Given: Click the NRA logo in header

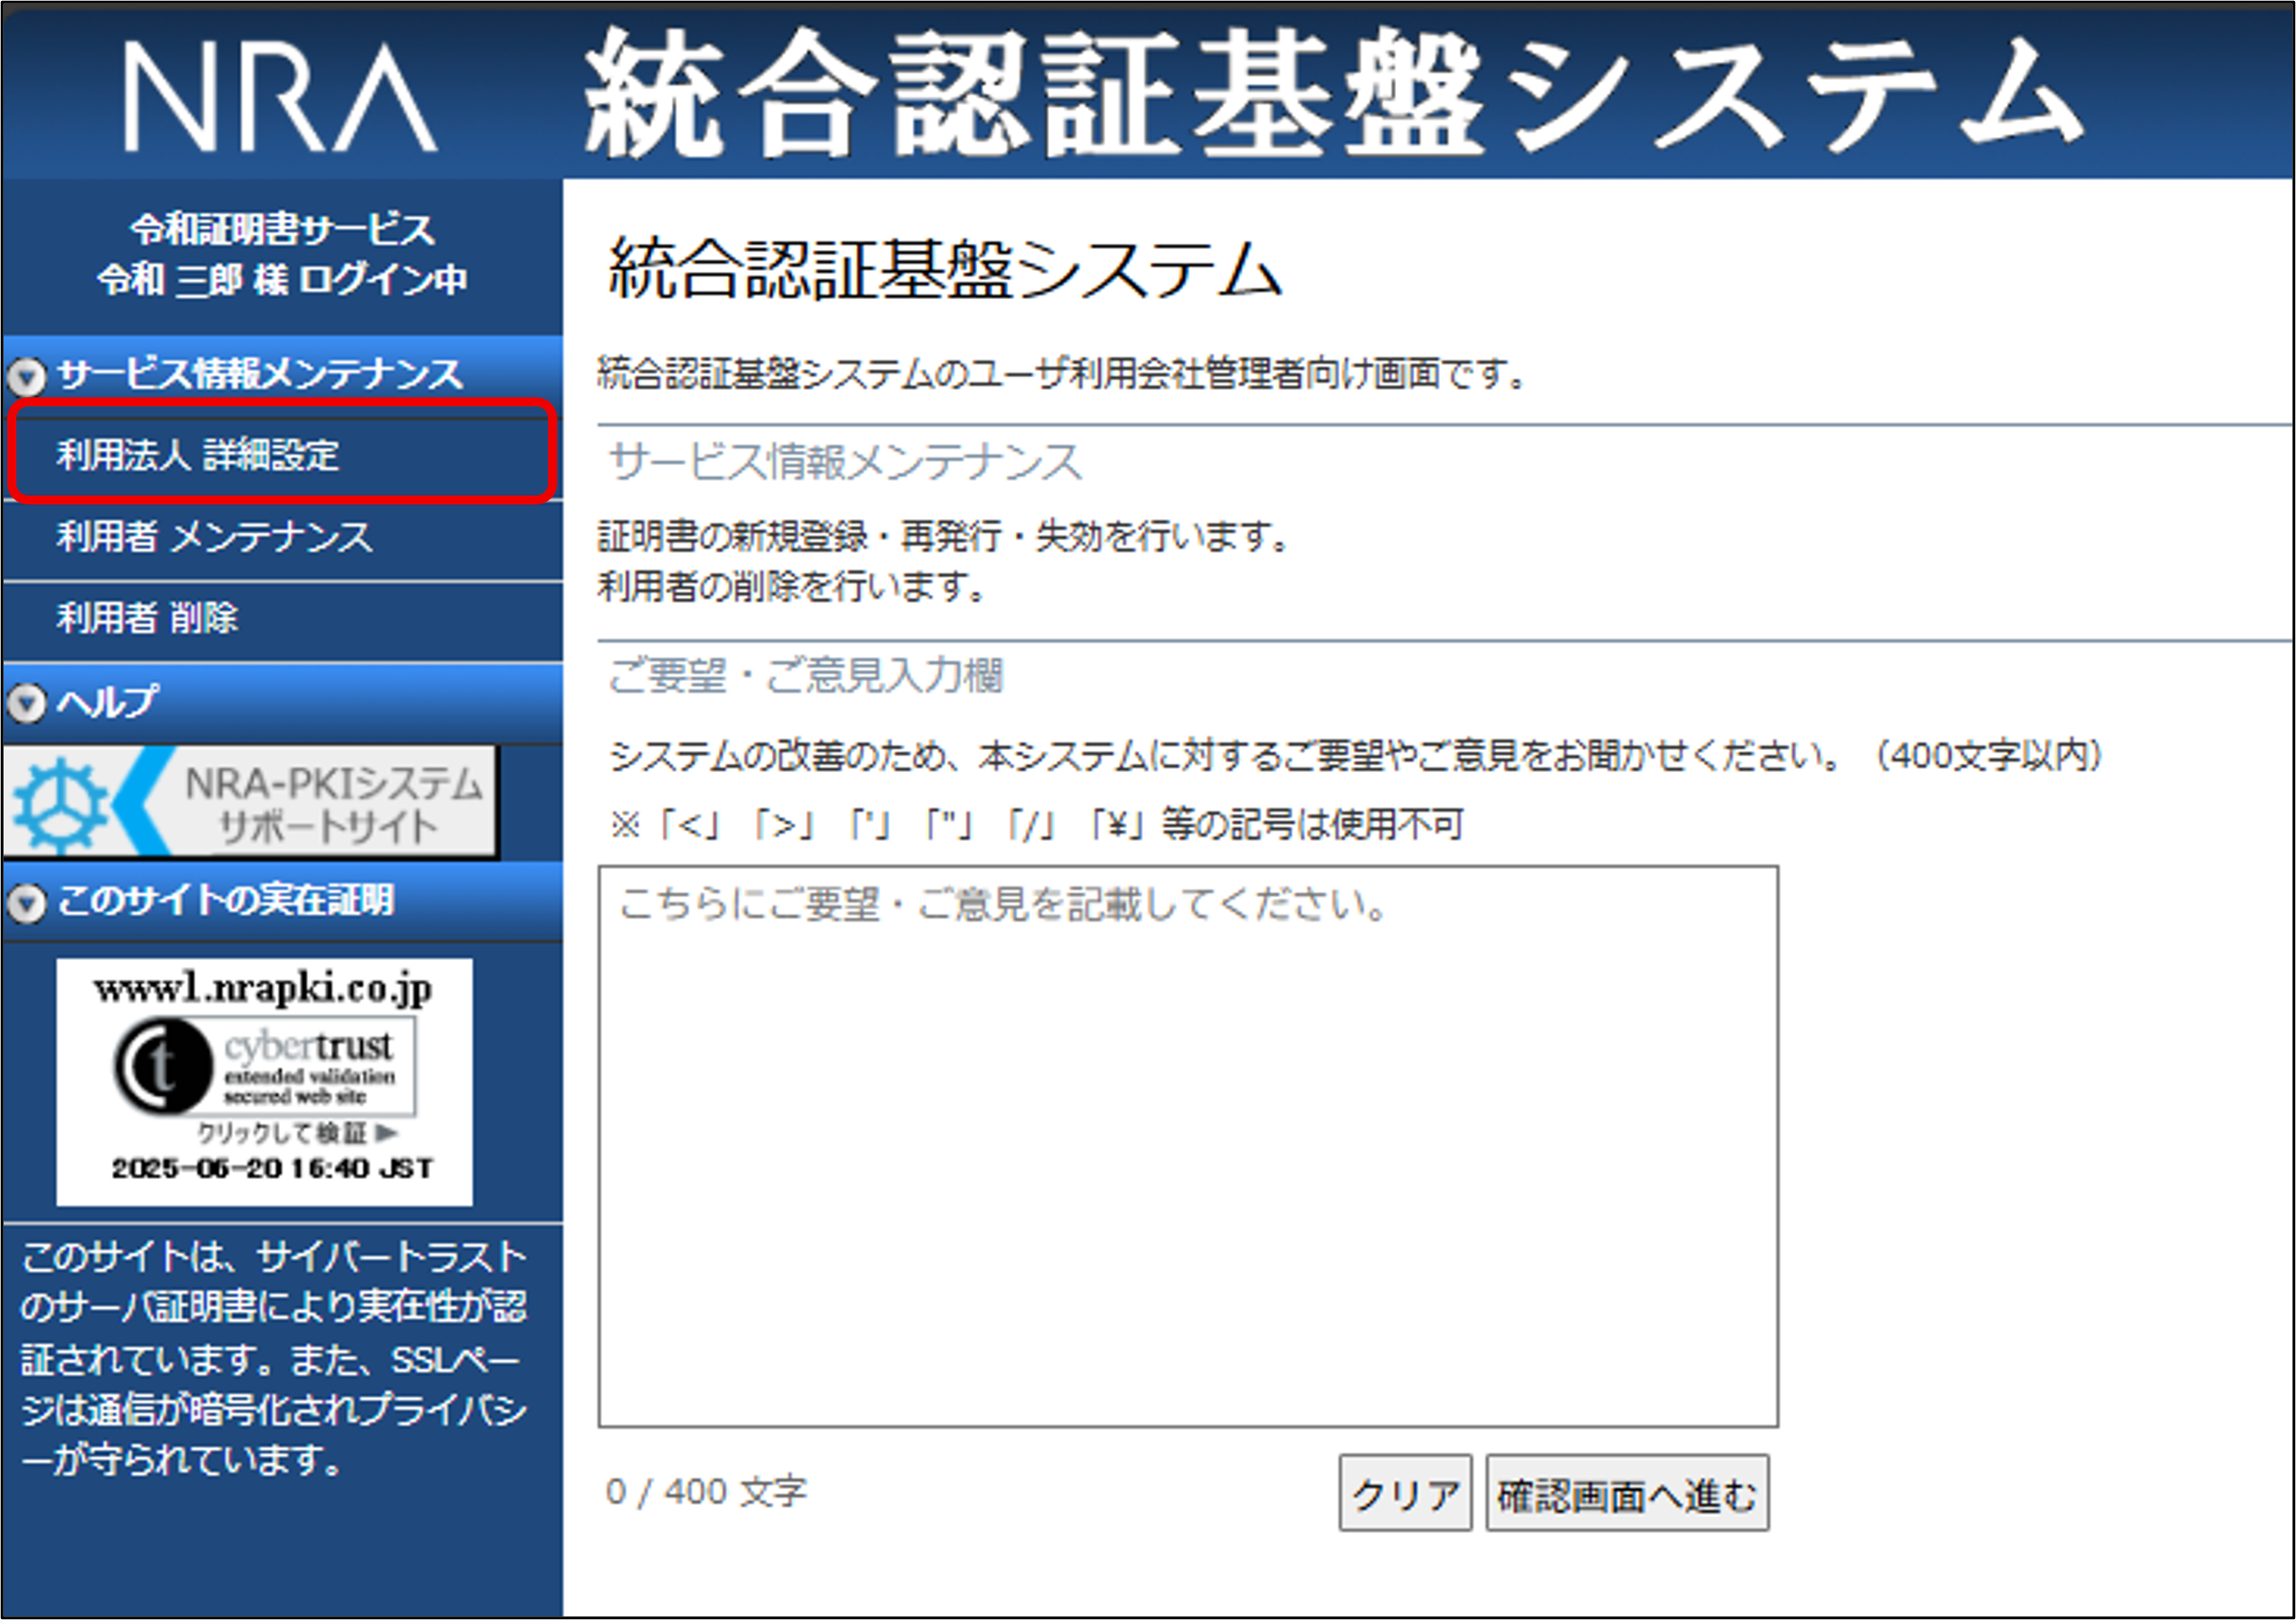Looking at the screenshot, I should tap(280, 98).
